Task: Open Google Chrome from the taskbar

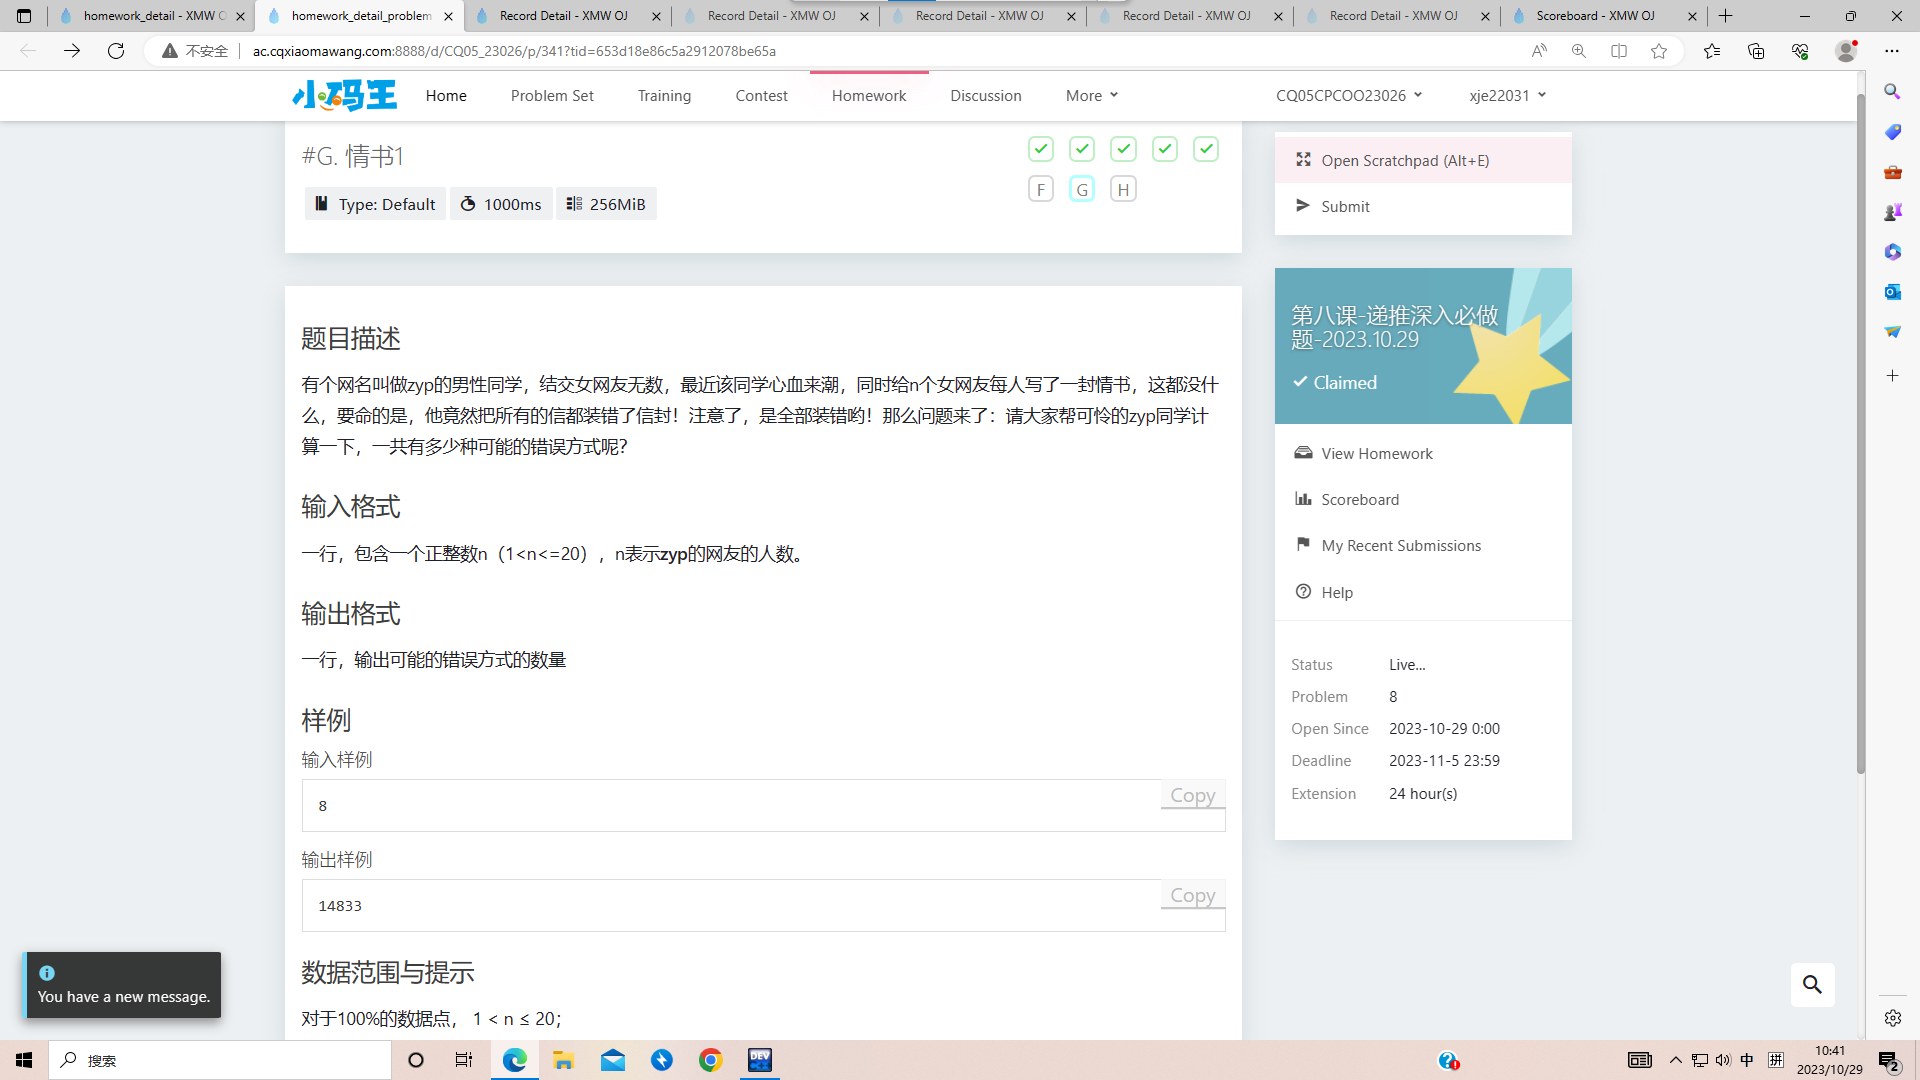Action: [x=711, y=1060]
